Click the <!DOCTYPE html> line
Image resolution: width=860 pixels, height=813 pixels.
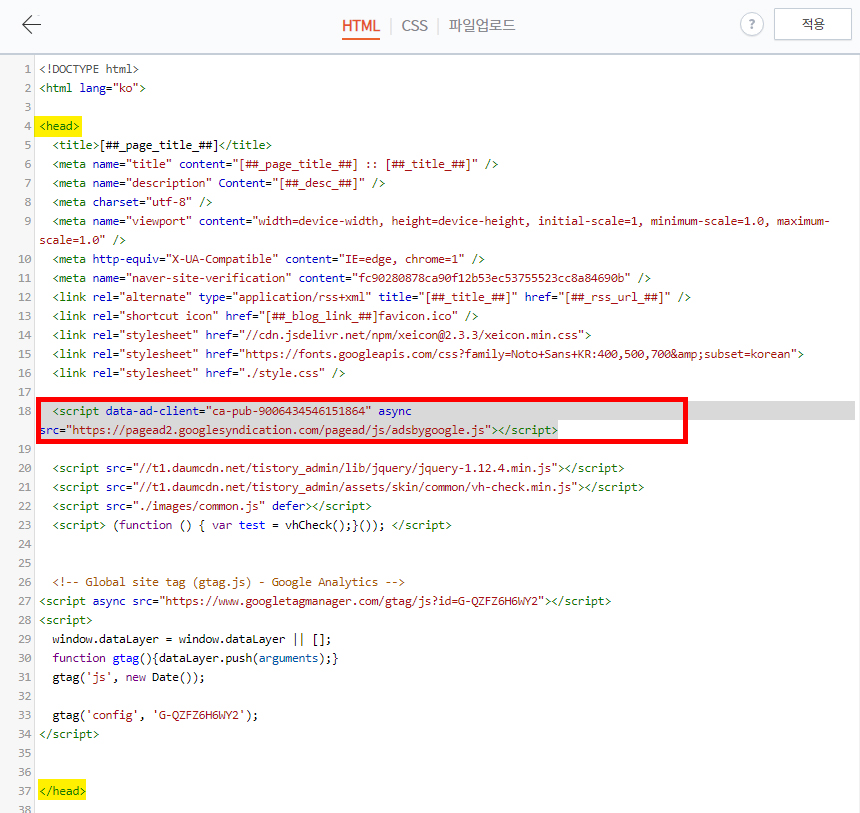click(x=89, y=69)
